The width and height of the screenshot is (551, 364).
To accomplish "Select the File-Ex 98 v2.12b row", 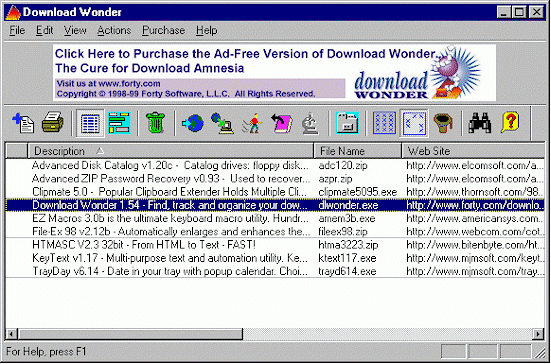I will coord(275,232).
